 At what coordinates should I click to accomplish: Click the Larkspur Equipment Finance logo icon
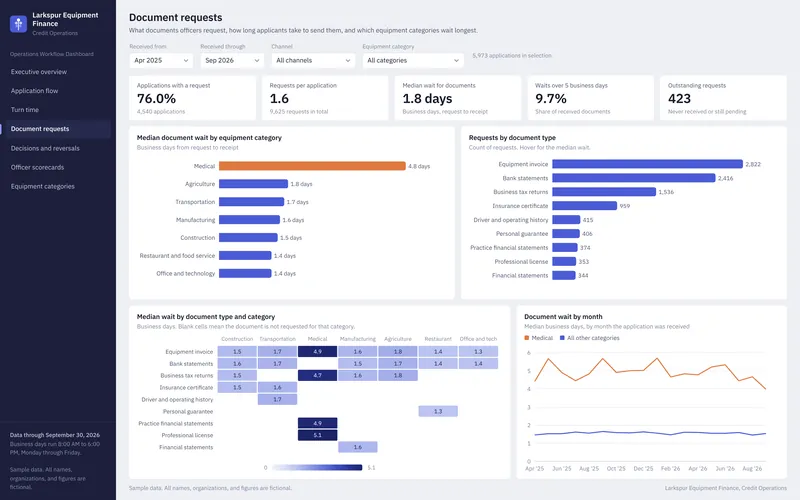tap(18, 23)
